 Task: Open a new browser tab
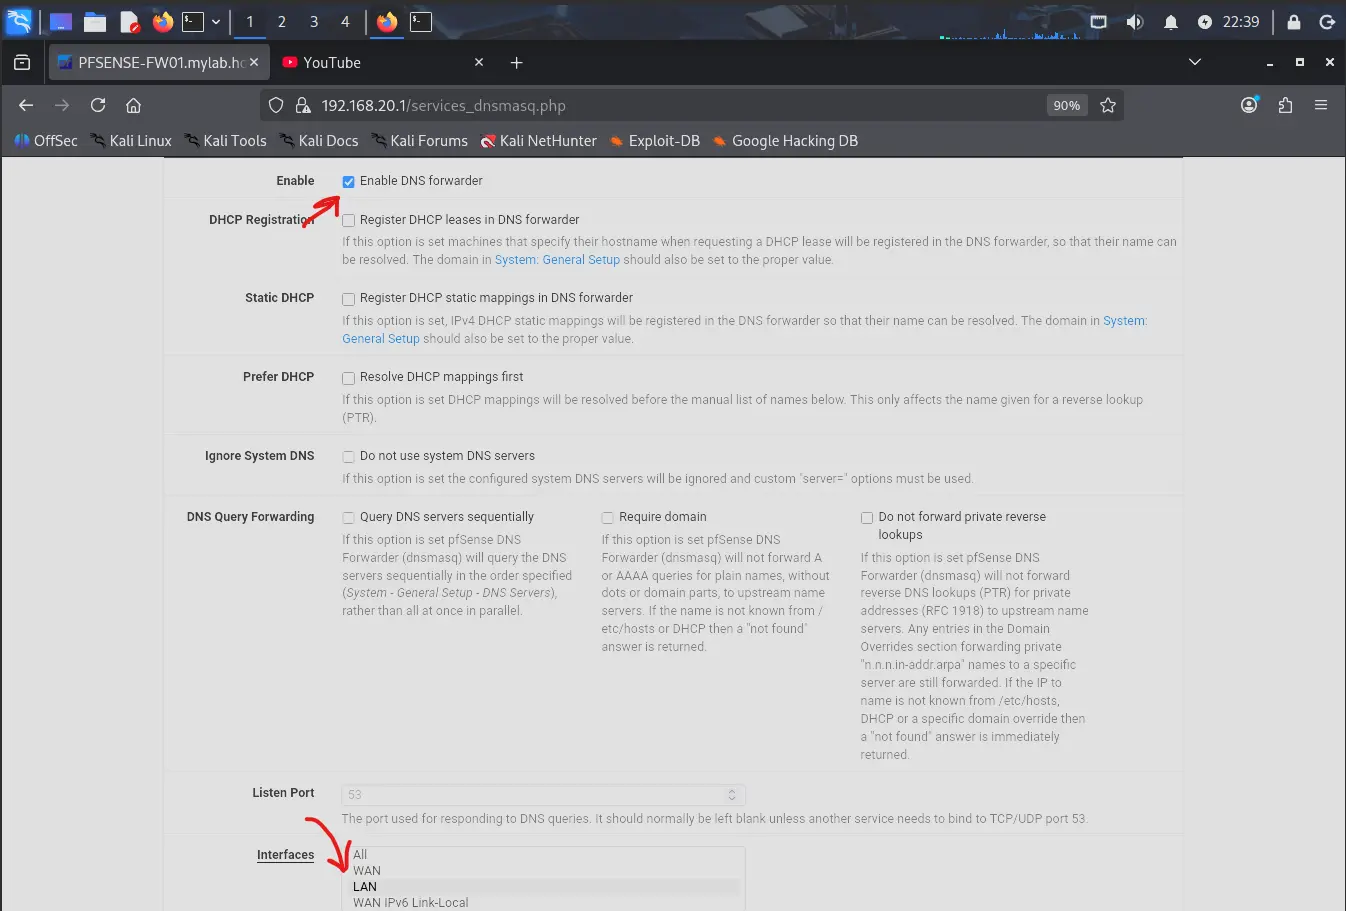point(517,62)
